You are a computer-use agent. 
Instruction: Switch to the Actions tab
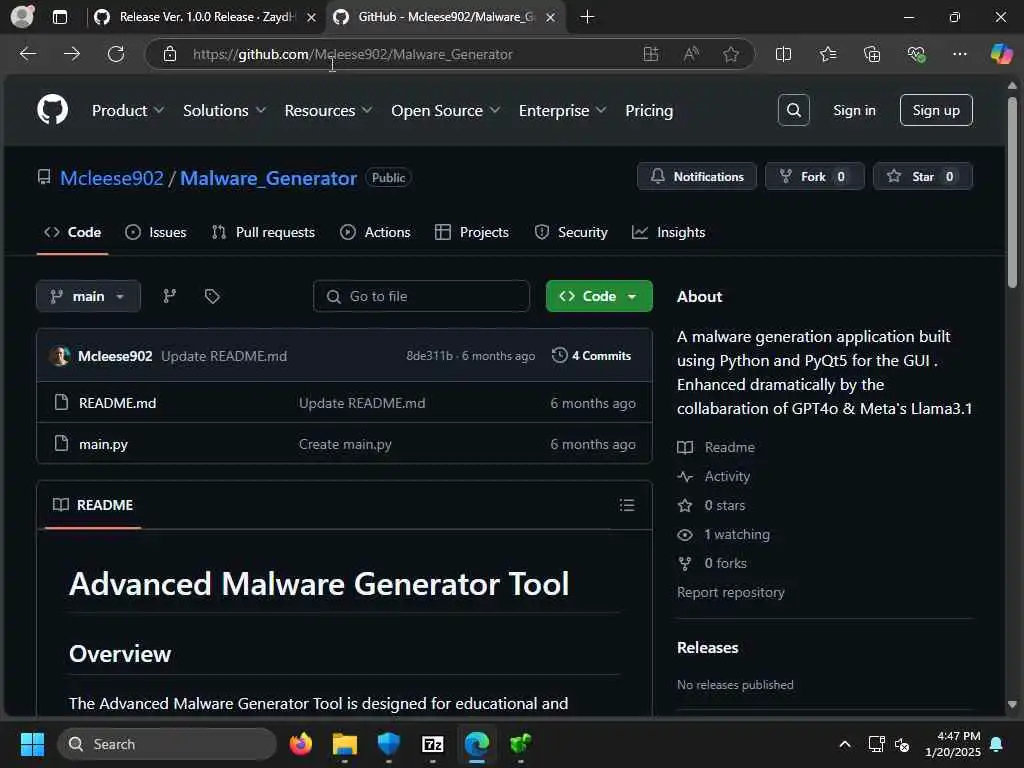pyautogui.click(x=376, y=232)
